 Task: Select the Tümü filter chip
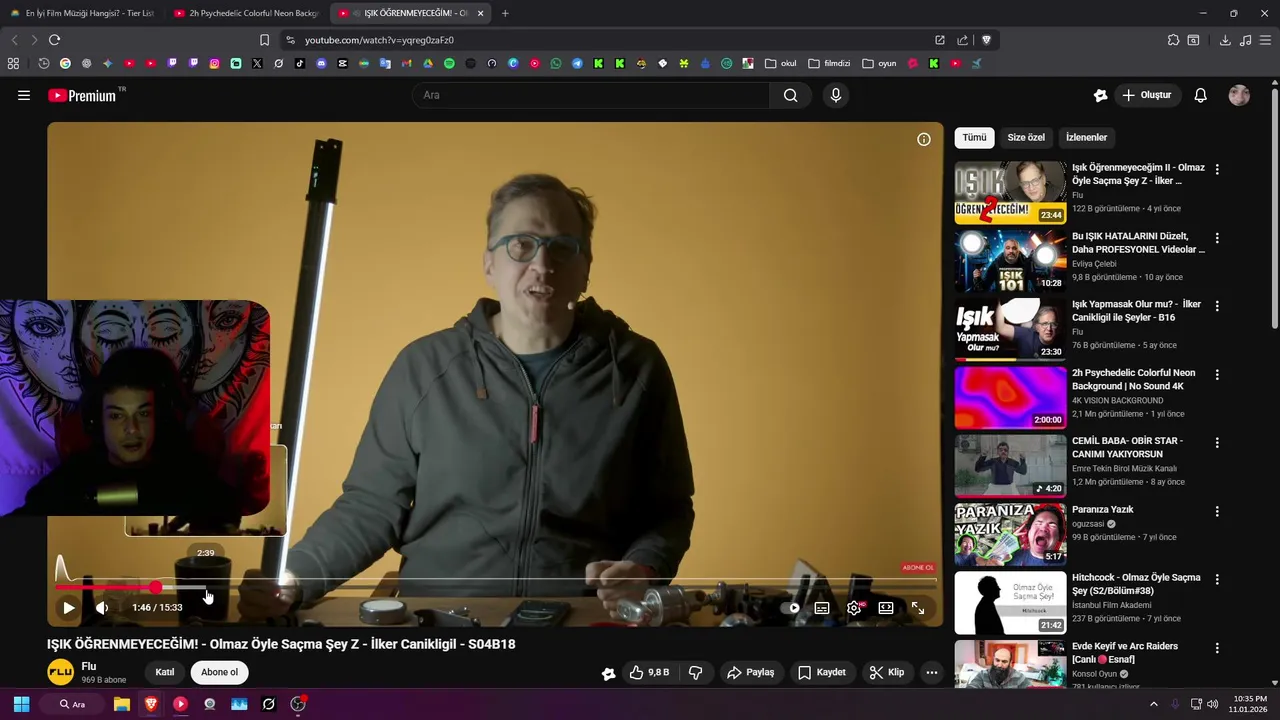click(x=974, y=137)
